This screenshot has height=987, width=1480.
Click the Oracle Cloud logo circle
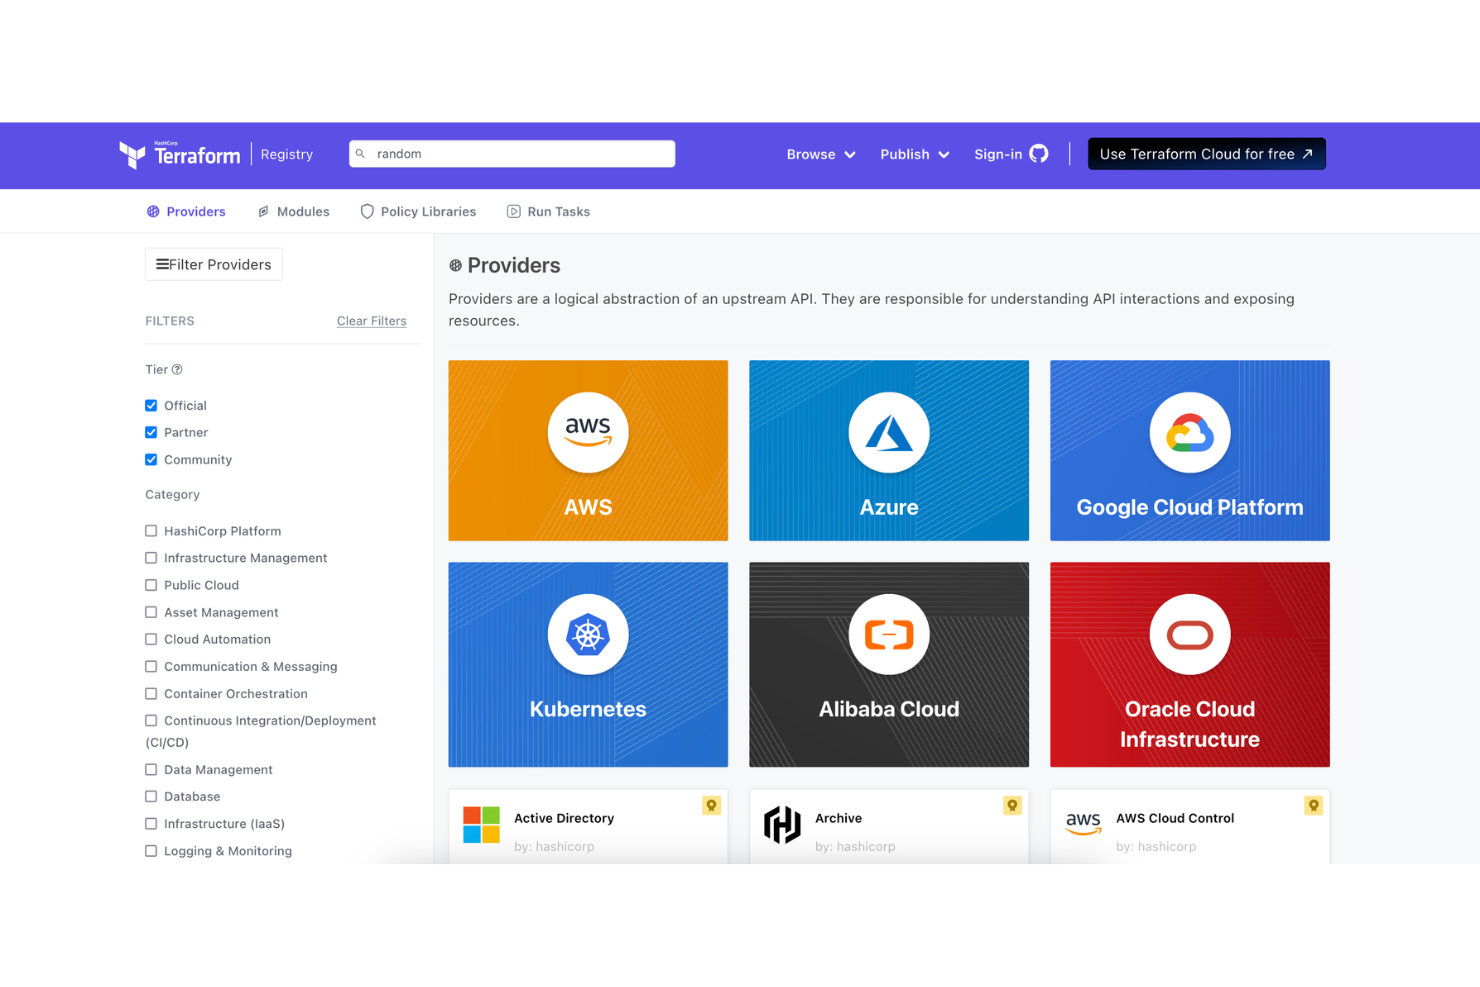[1190, 635]
